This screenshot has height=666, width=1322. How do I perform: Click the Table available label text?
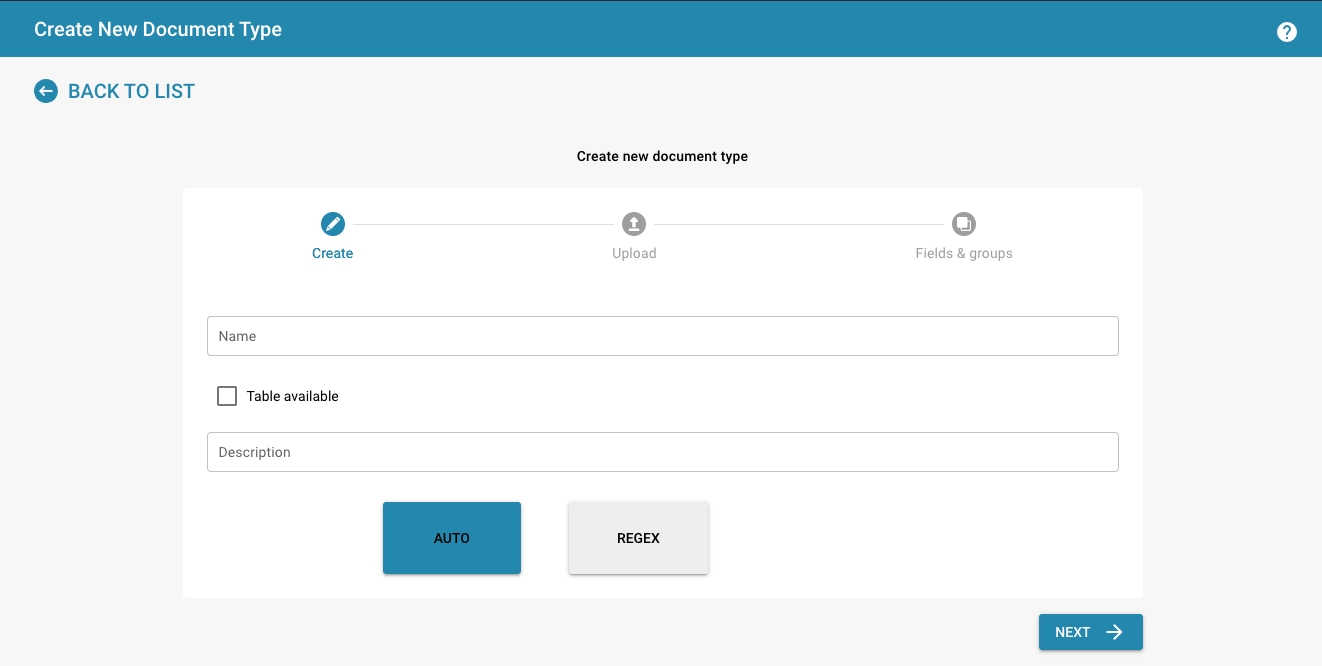coord(292,396)
